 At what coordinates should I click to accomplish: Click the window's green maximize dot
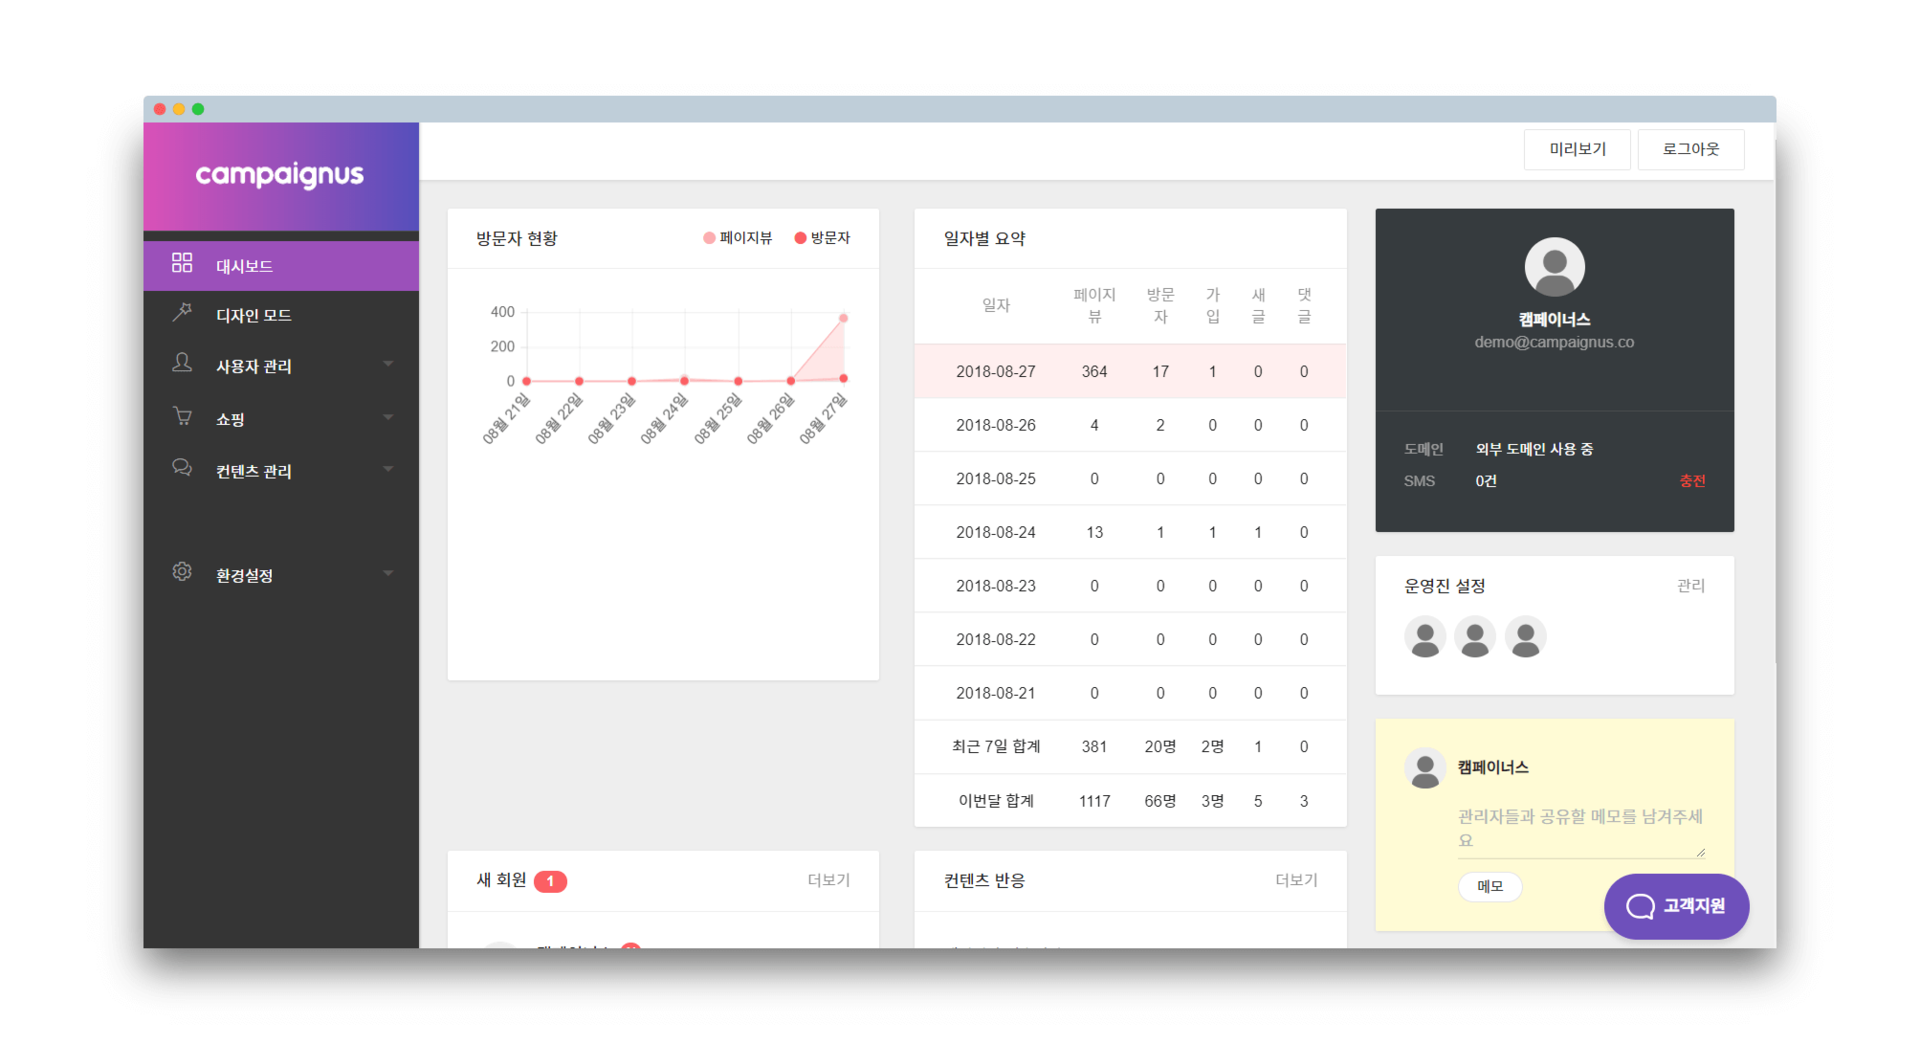pyautogui.click(x=198, y=109)
